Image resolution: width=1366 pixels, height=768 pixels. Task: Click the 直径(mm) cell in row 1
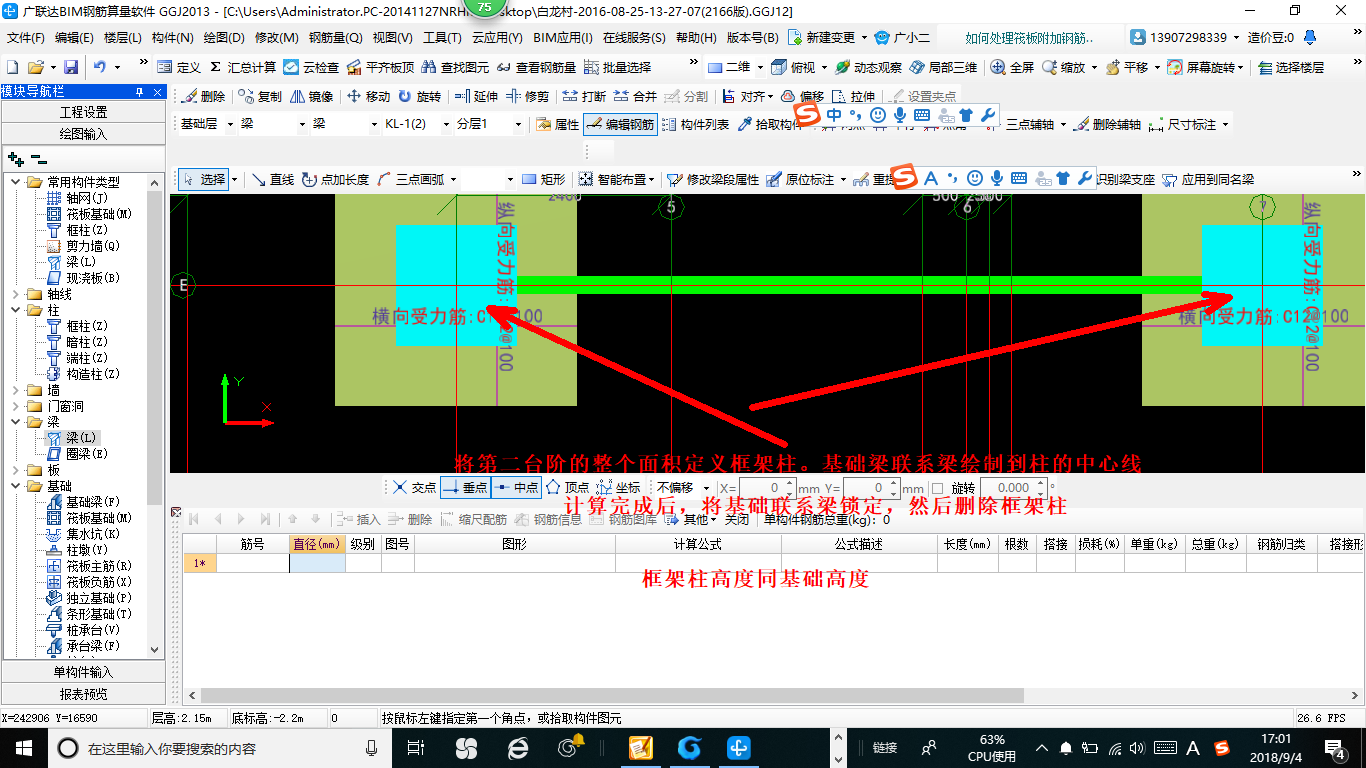pos(317,564)
